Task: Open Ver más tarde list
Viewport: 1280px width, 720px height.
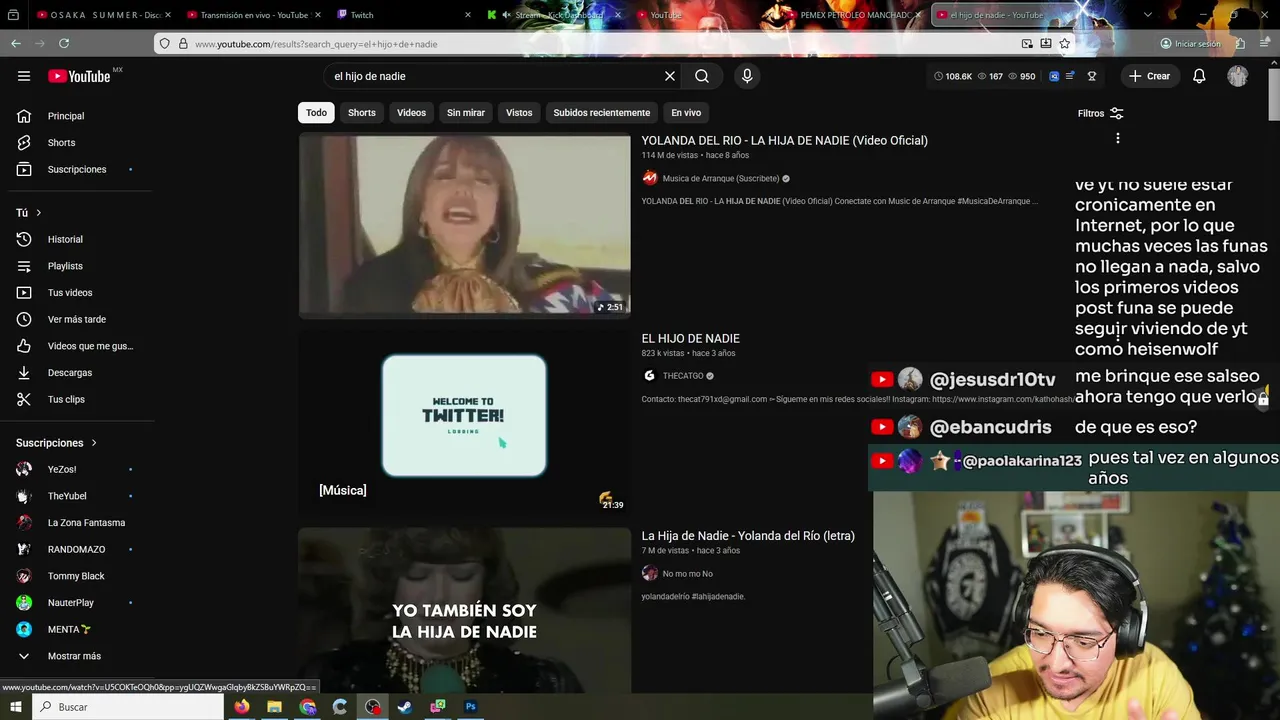Action: (76, 319)
